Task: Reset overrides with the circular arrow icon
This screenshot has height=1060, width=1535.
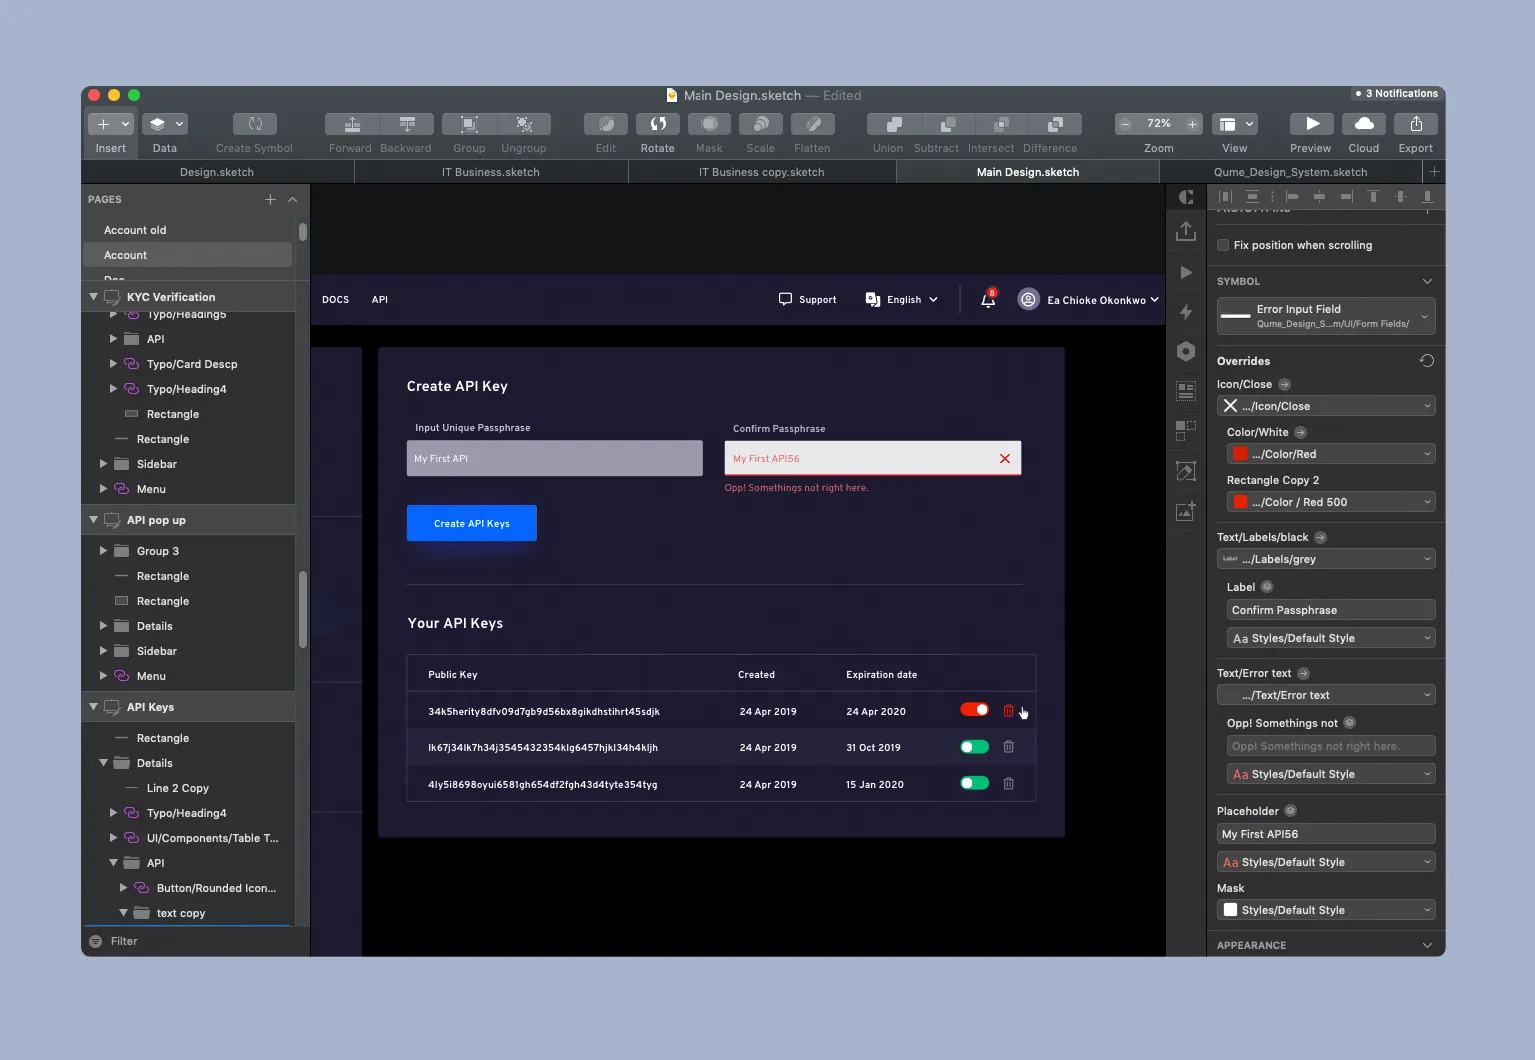Action: [1426, 361]
